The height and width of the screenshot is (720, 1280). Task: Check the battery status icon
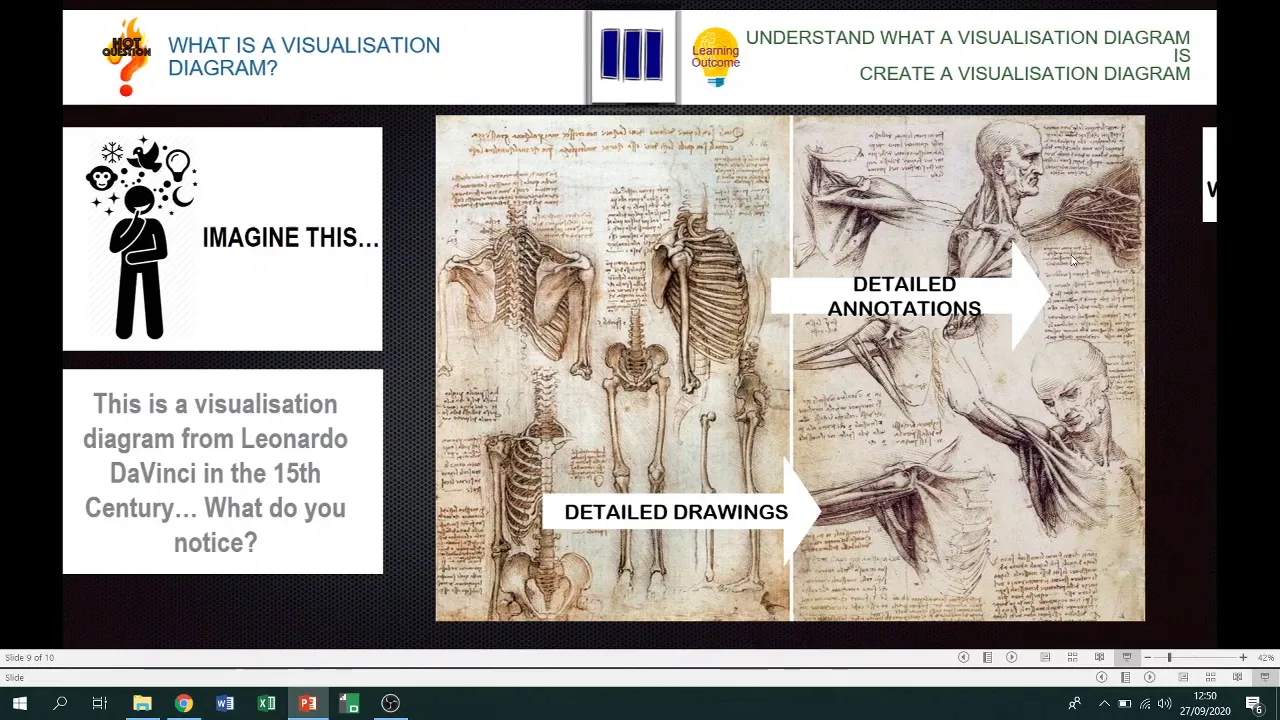(x=1124, y=704)
